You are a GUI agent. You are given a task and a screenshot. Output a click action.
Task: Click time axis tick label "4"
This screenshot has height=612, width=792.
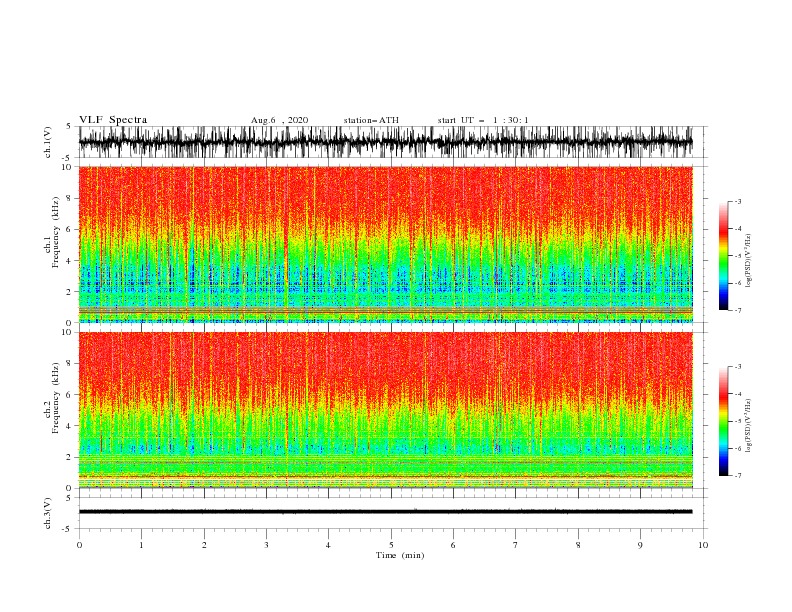pyautogui.click(x=328, y=545)
